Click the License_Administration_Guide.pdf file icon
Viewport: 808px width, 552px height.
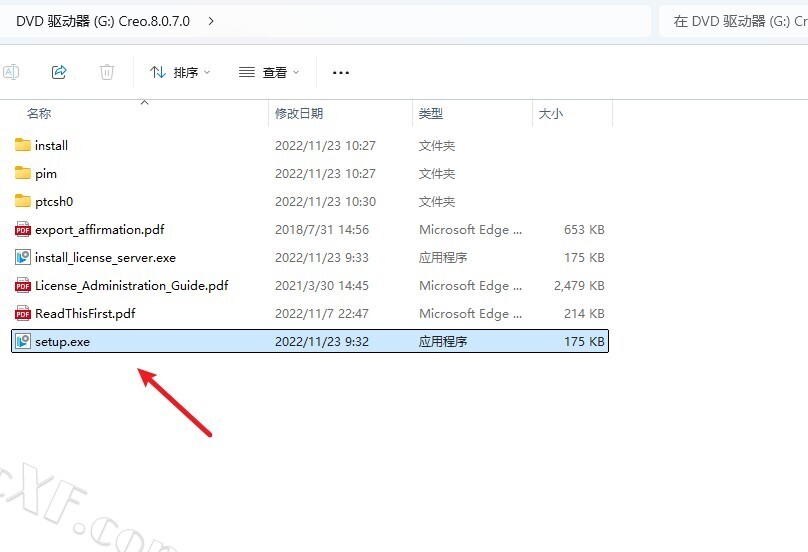[x=23, y=285]
